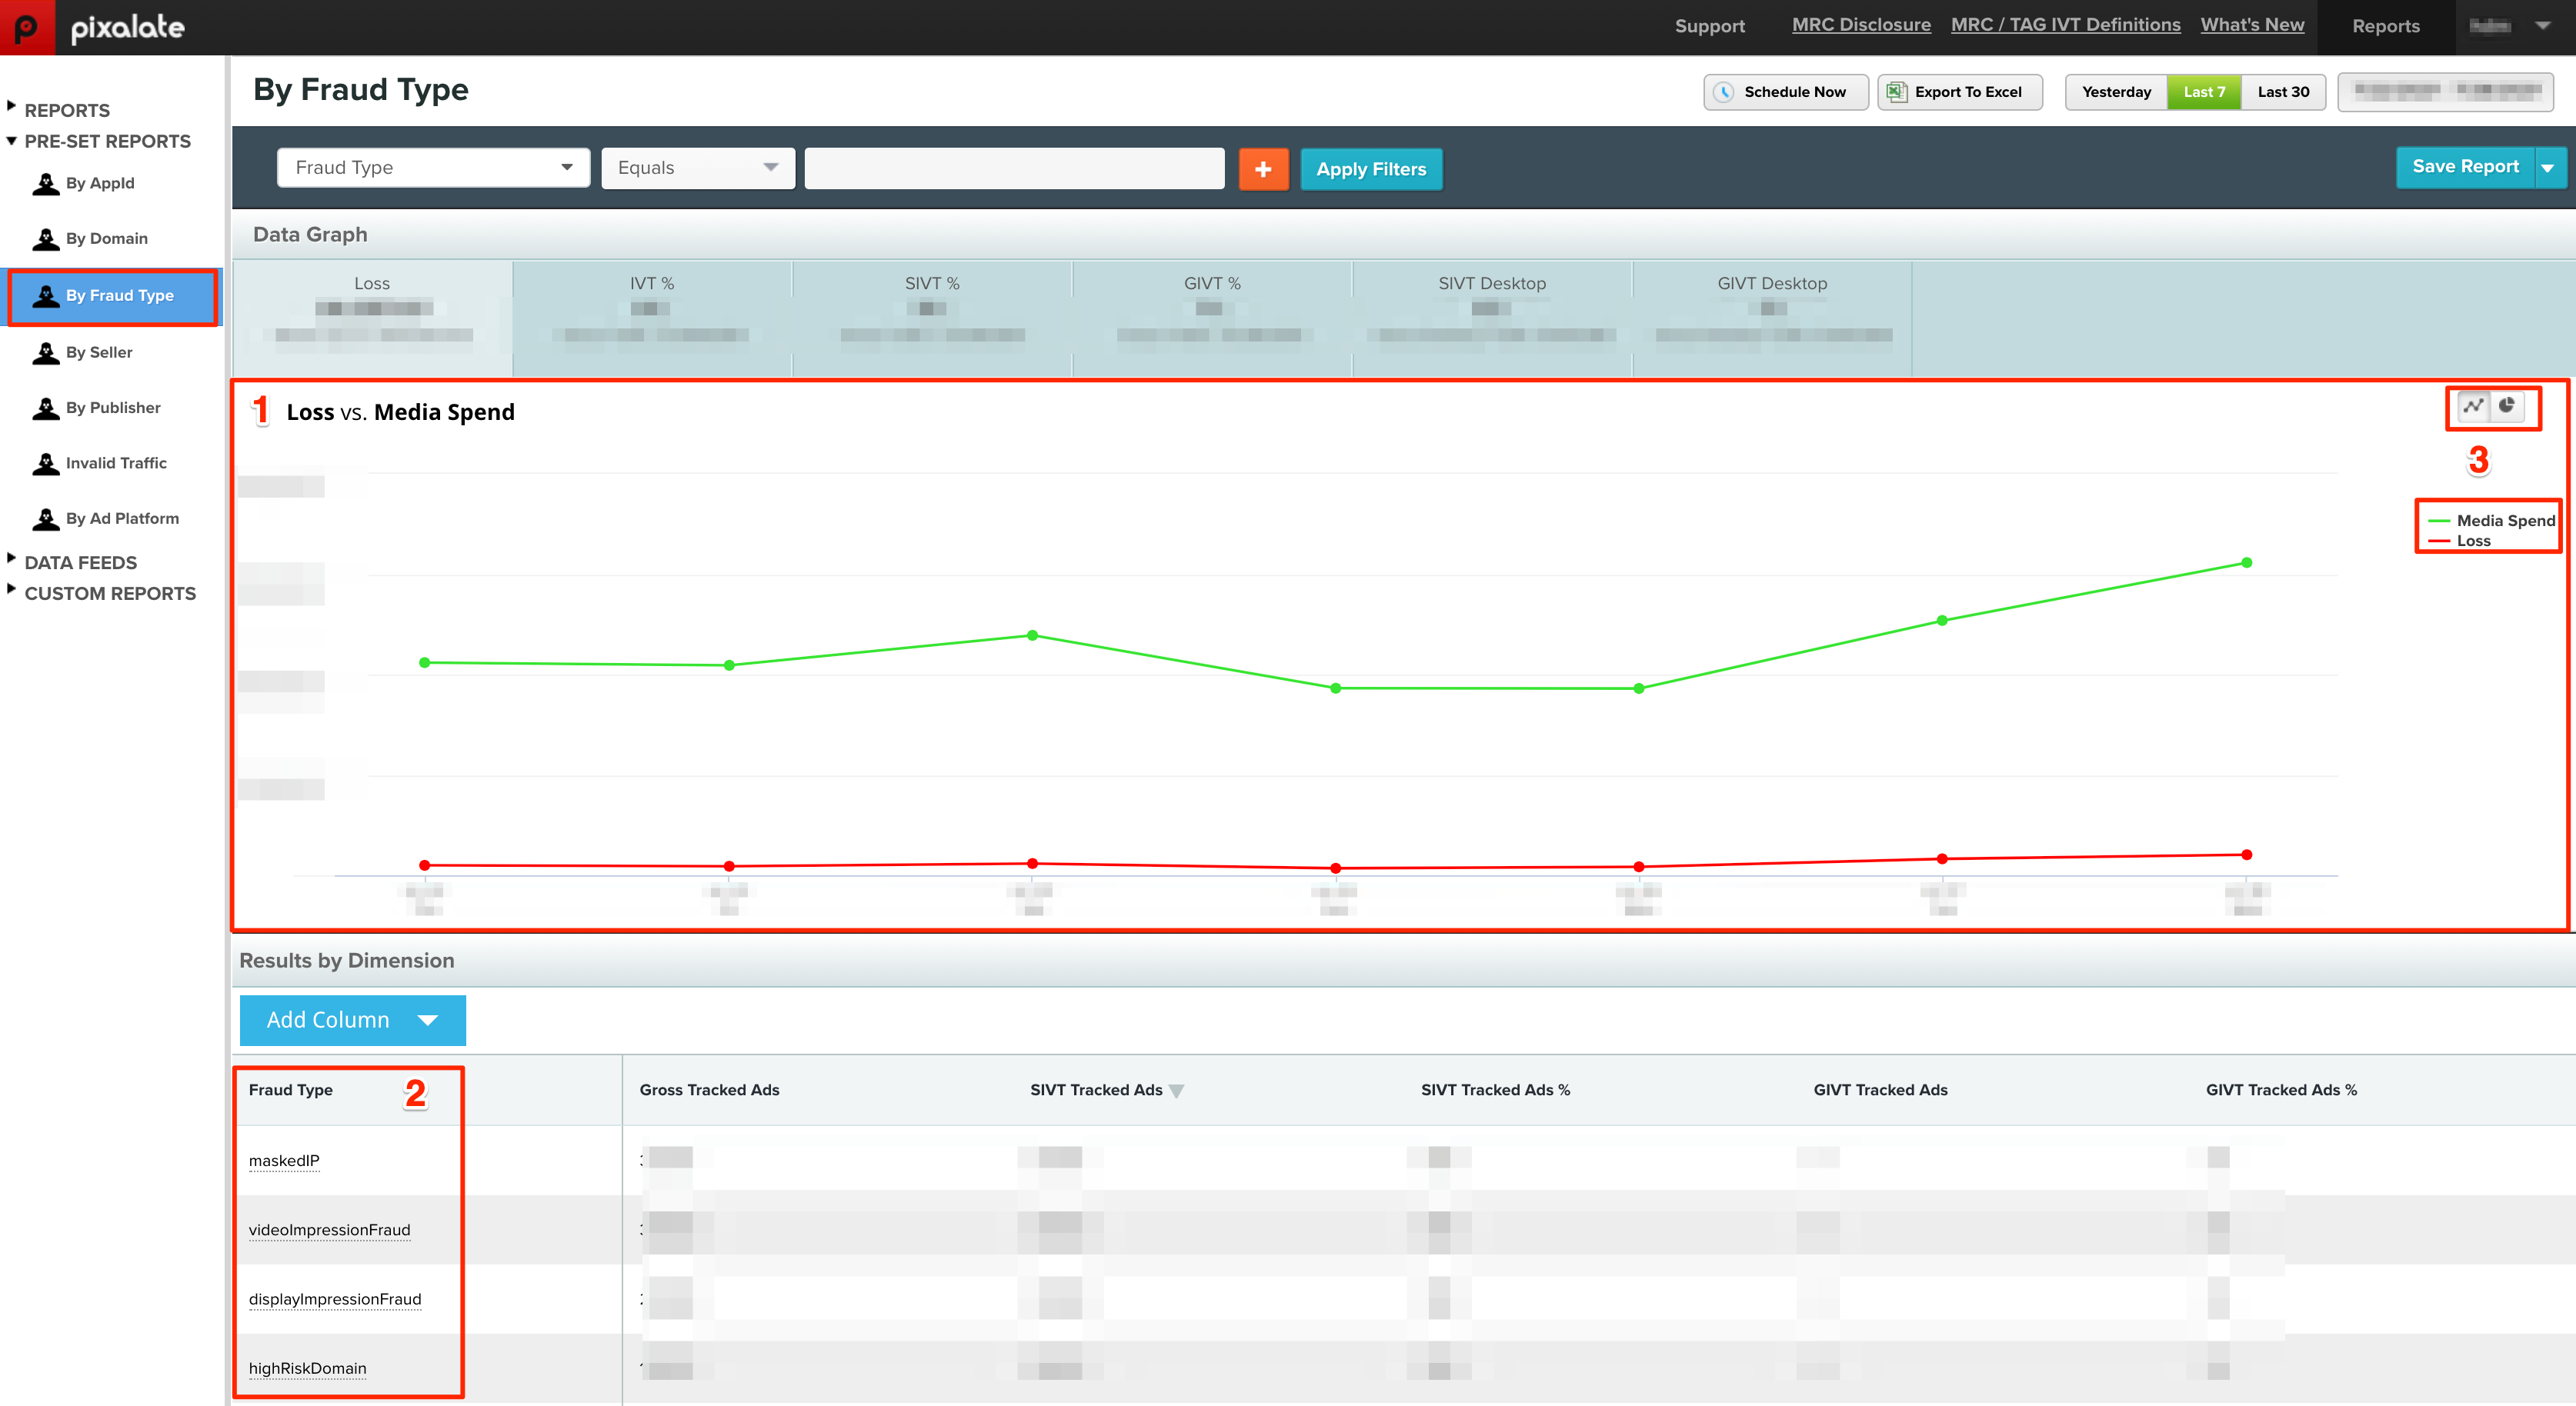Open the By Publisher report
This screenshot has width=2576, height=1406.
(x=112, y=408)
